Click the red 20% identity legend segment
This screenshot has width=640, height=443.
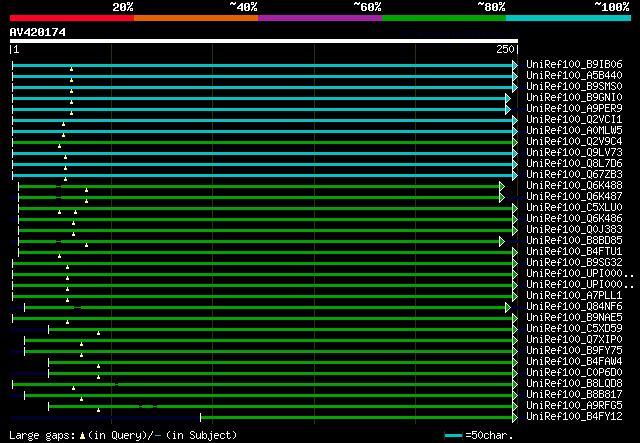click(x=72, y=18)
